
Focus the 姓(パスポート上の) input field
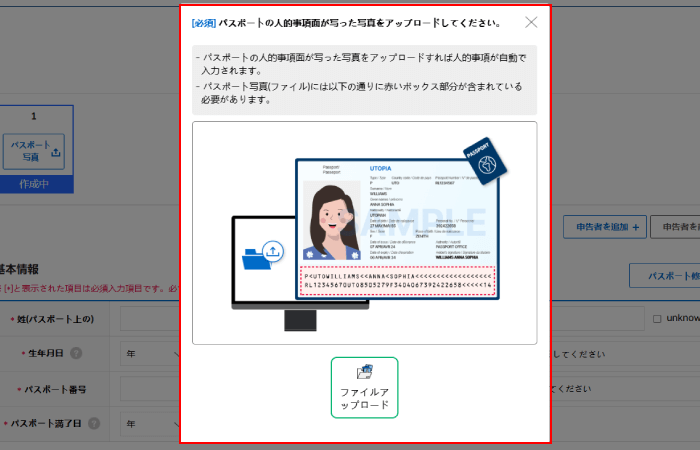click(x=150, y=319)
